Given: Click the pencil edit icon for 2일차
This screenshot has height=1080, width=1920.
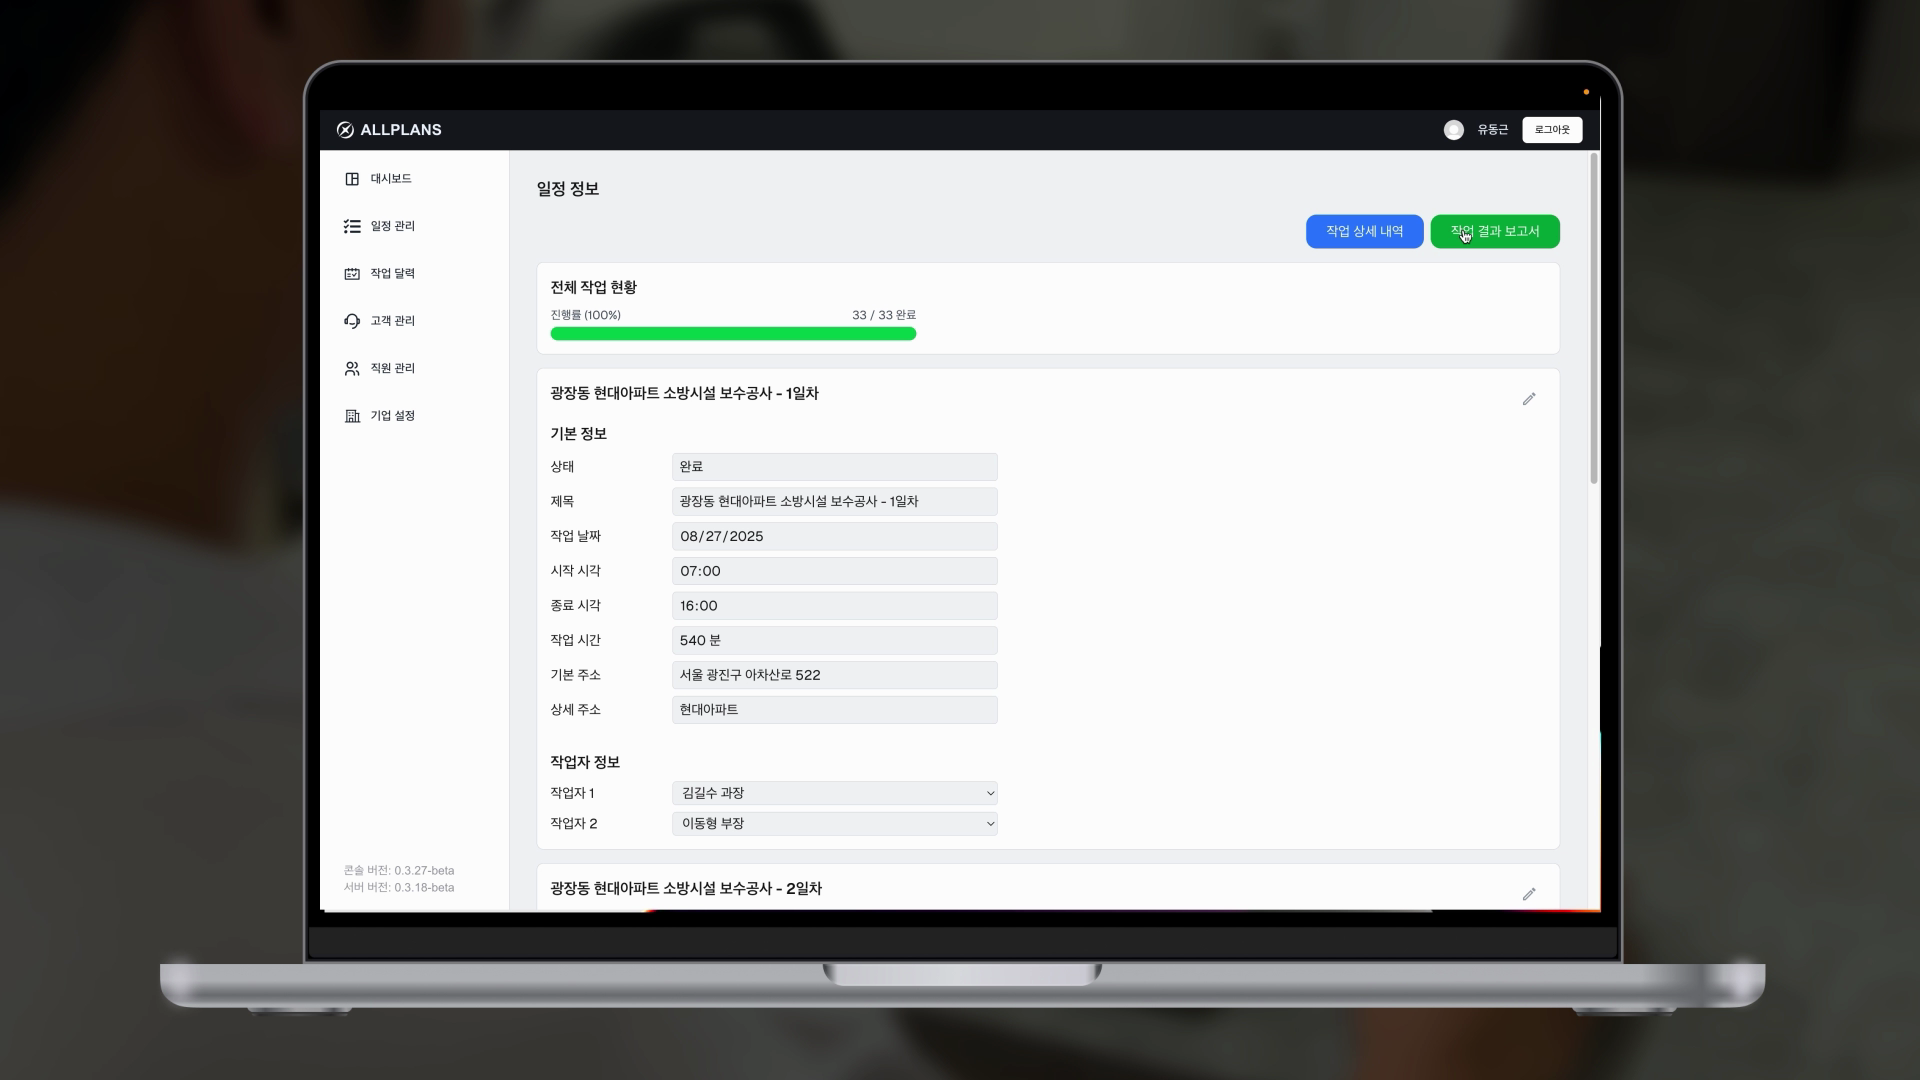Looking at the screenshot, I should (1529, 894).
